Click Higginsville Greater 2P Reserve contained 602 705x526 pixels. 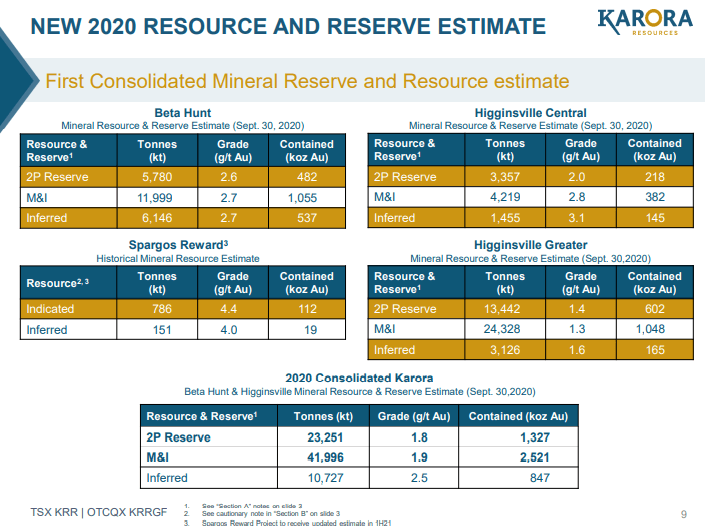[655, 309]
